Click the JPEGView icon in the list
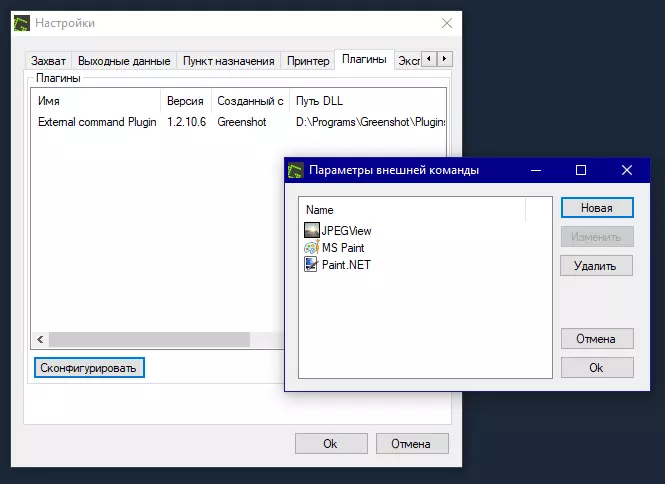665x484 pixels. [x=312, y=231]
